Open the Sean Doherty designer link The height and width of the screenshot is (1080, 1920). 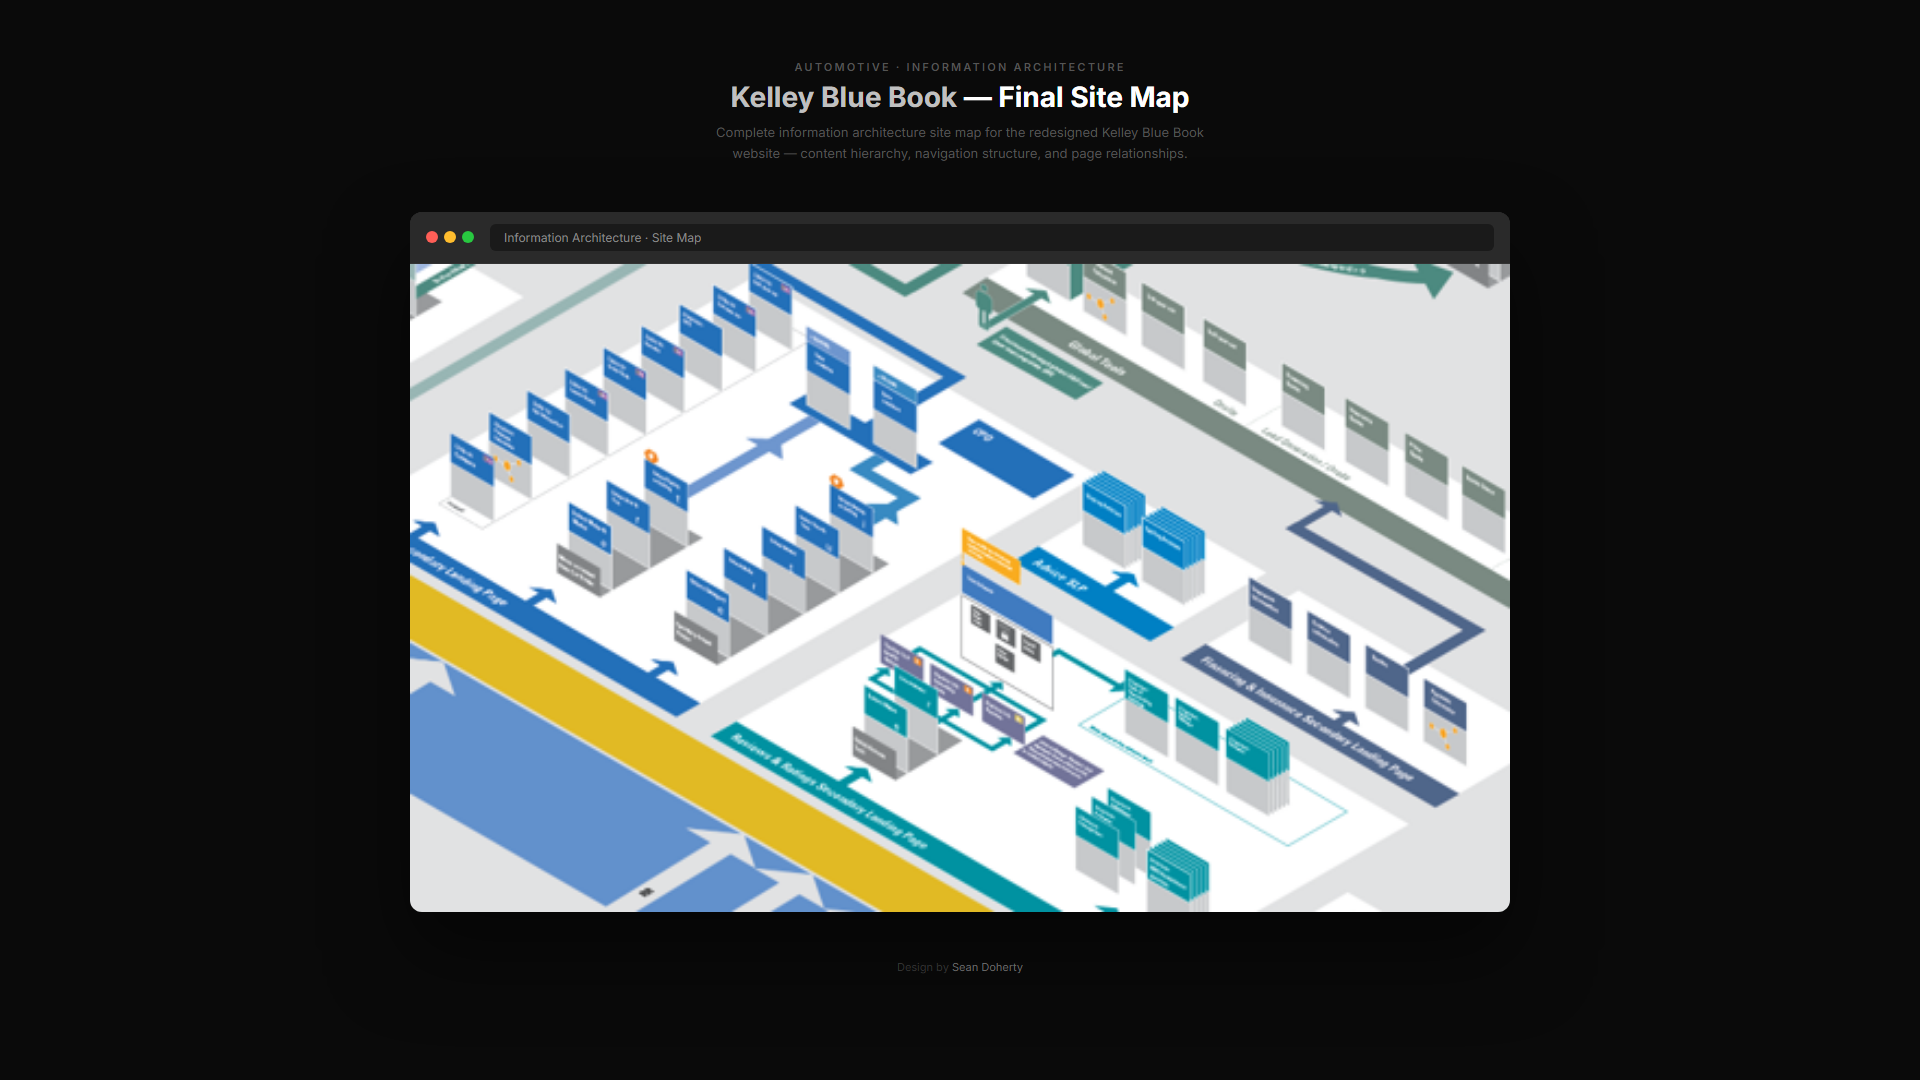click(x=987, y=968)
